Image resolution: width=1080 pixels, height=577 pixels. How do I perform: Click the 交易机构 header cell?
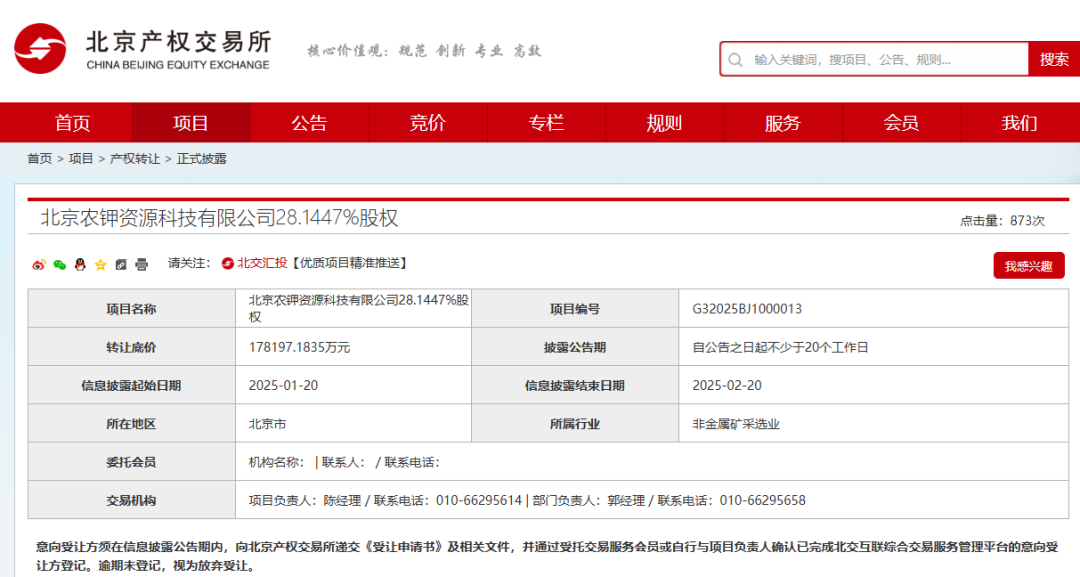click(x=132, y=501)
